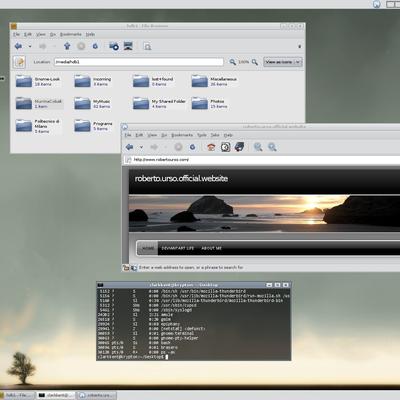Viewport: 400px width, 400px height.
Task: Open back history dropdown in web browser
Action: point(141,147)
